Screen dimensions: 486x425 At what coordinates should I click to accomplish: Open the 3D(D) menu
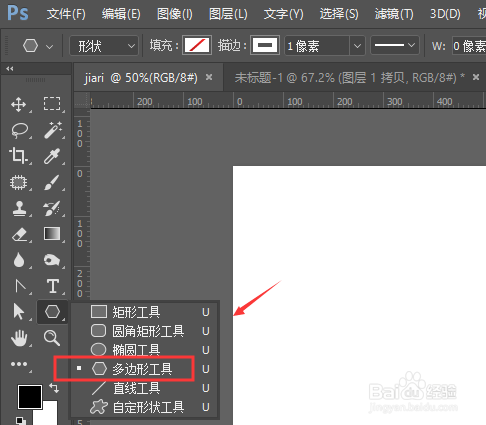click(445, 14)
